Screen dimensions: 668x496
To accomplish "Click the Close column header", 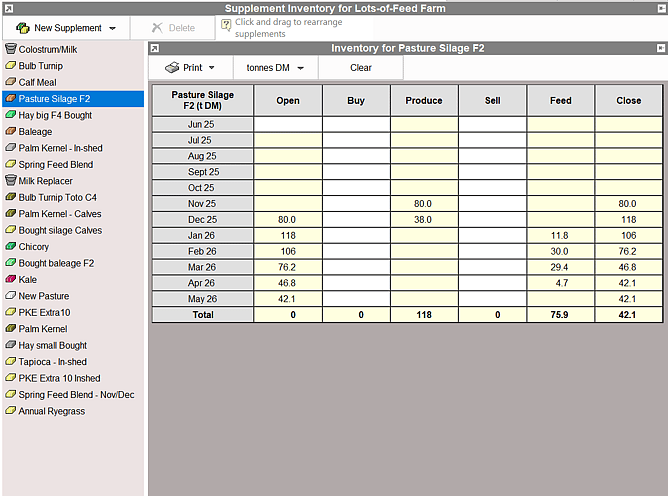I will [629, 101].
